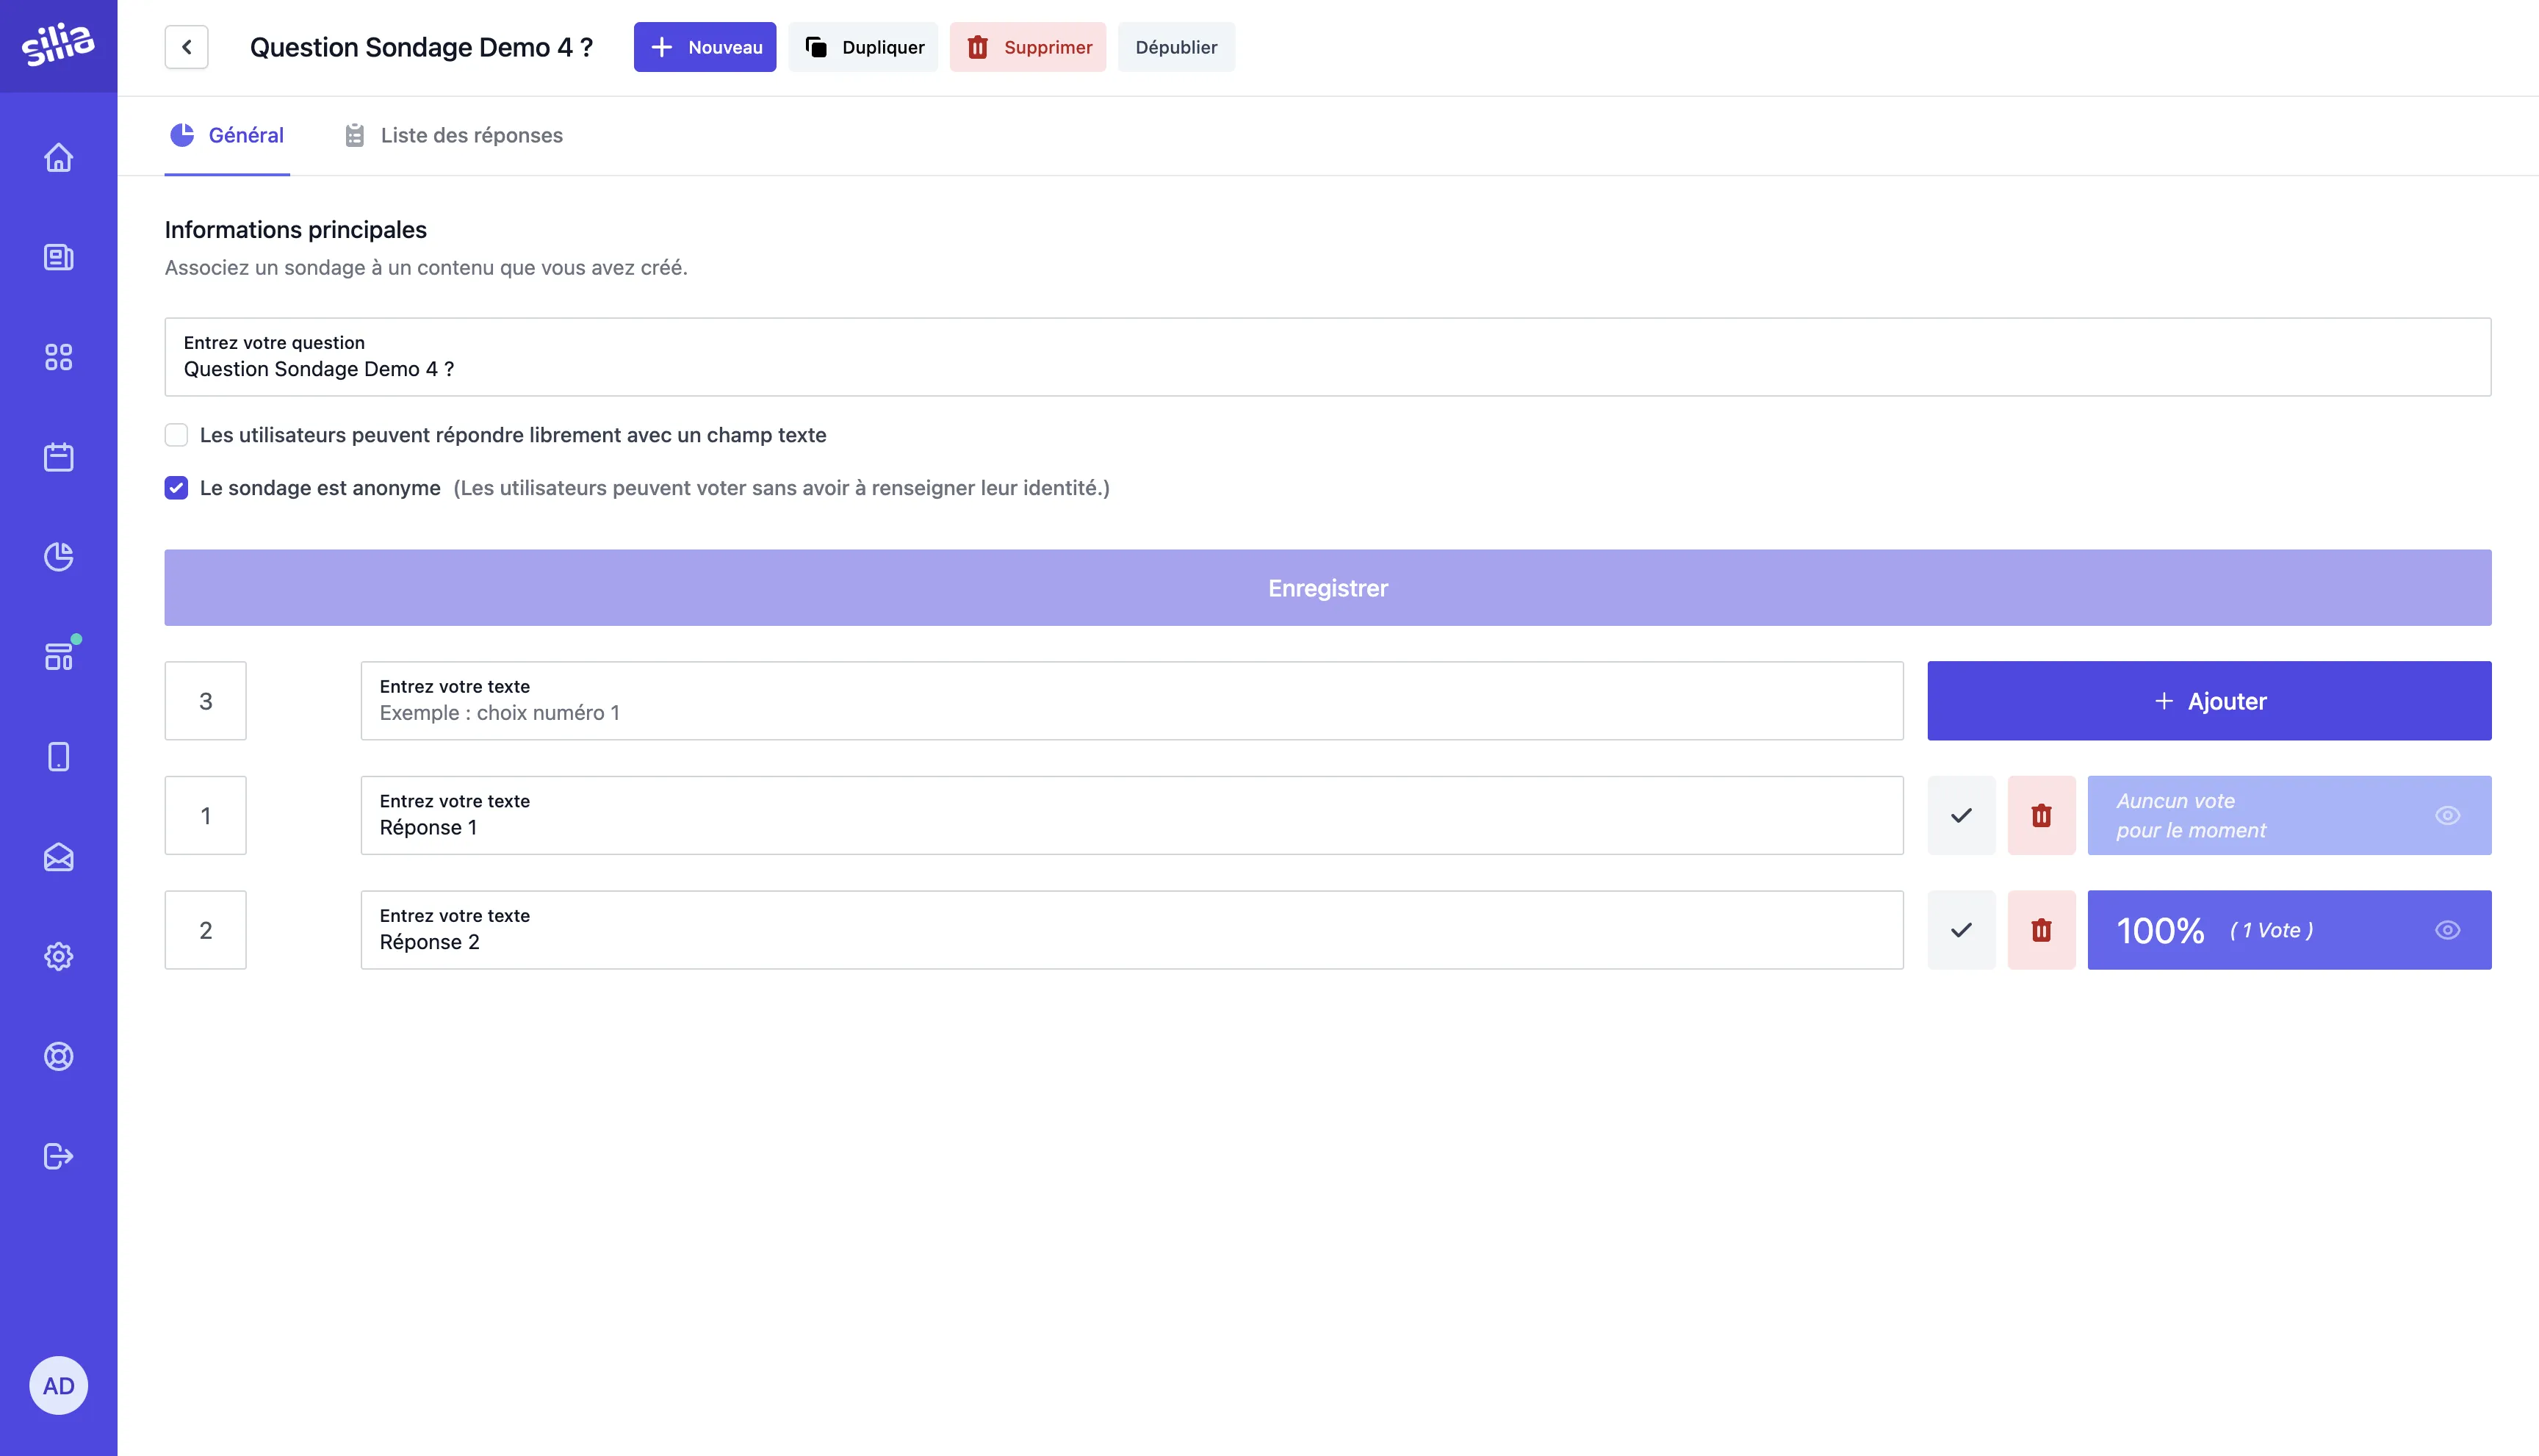This screenshot has height=1456, width=2539.
Task: Go back with the chevron button
Action: [x=186, y=47]
